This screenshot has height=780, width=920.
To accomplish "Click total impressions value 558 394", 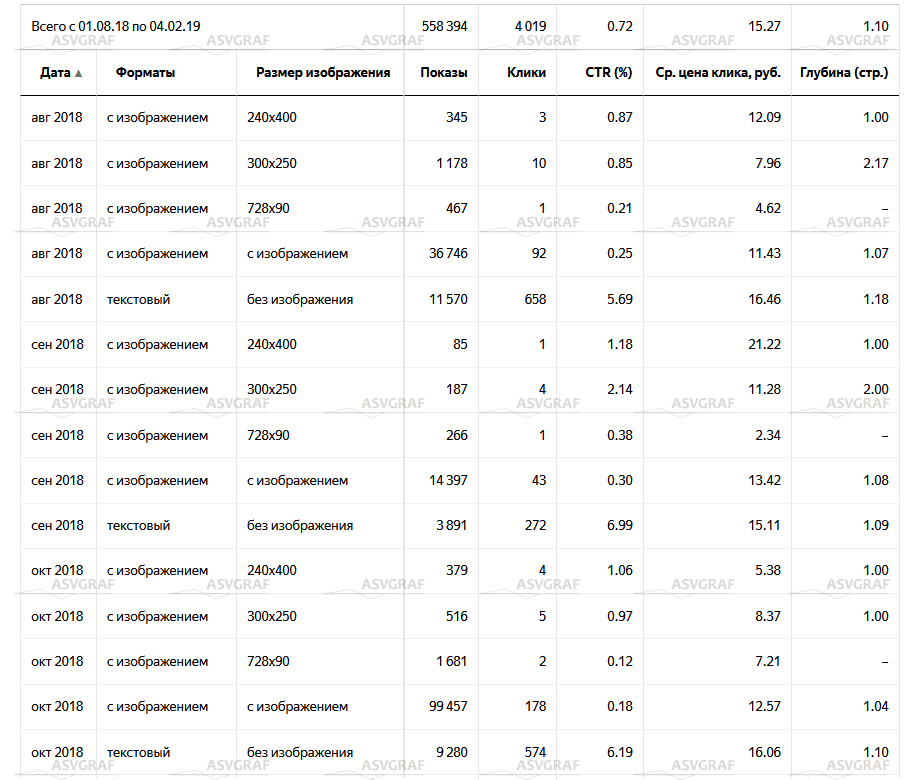I will (x=444, y=26).
